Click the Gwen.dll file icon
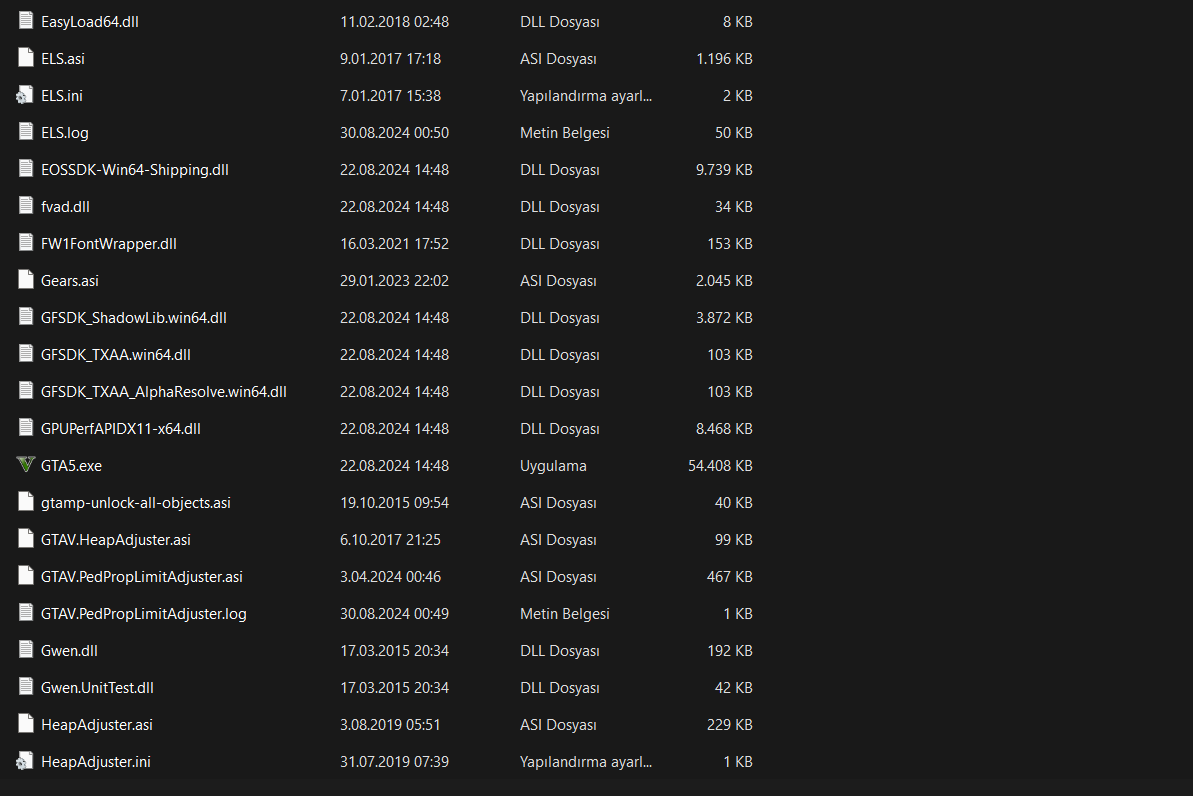Screen dimensions: 1193x796 (26, 650)
